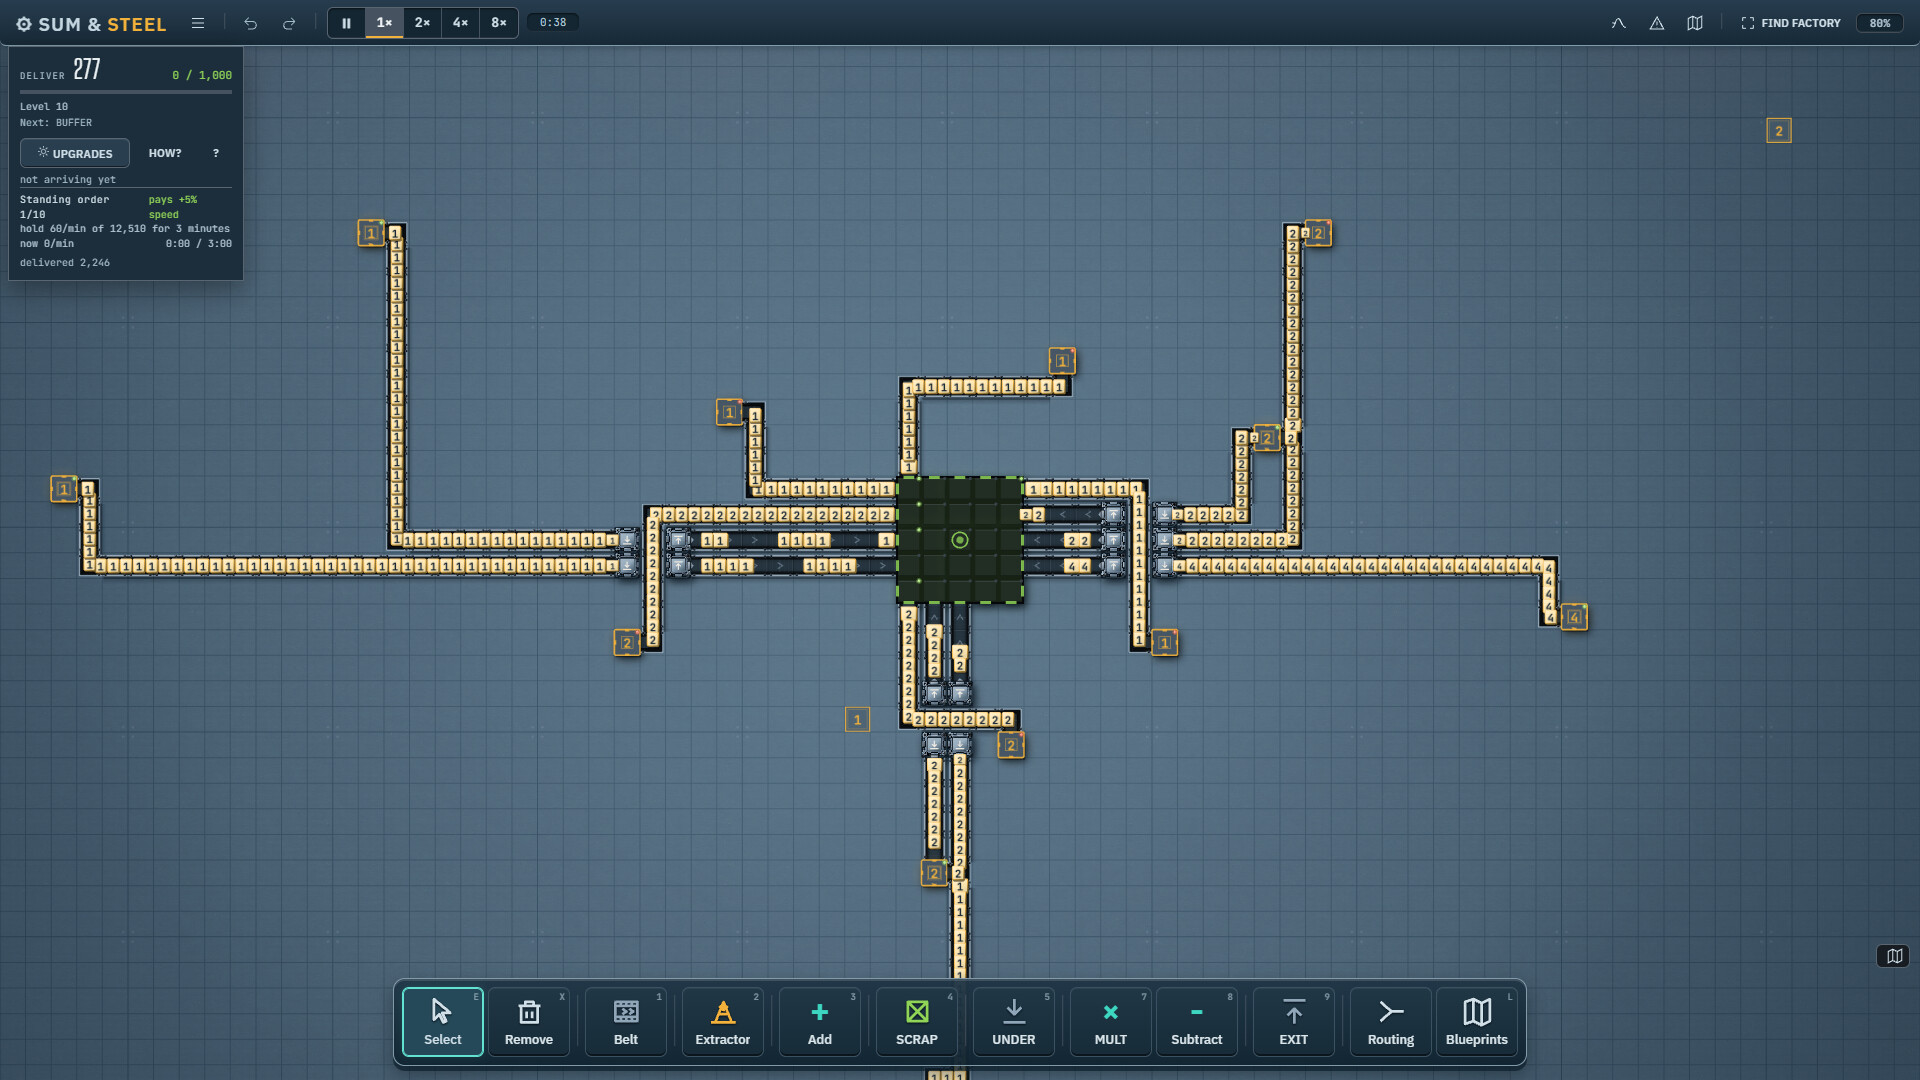This screenshot has width=1920, height=1080.
Task: Click the question mark help button
Action: 216,153
